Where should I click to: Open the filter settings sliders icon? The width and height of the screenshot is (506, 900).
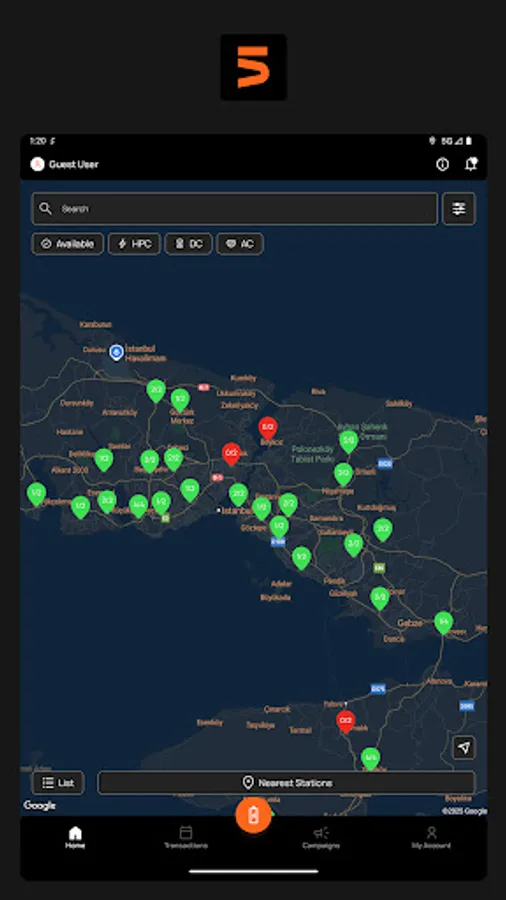[458, 208]
